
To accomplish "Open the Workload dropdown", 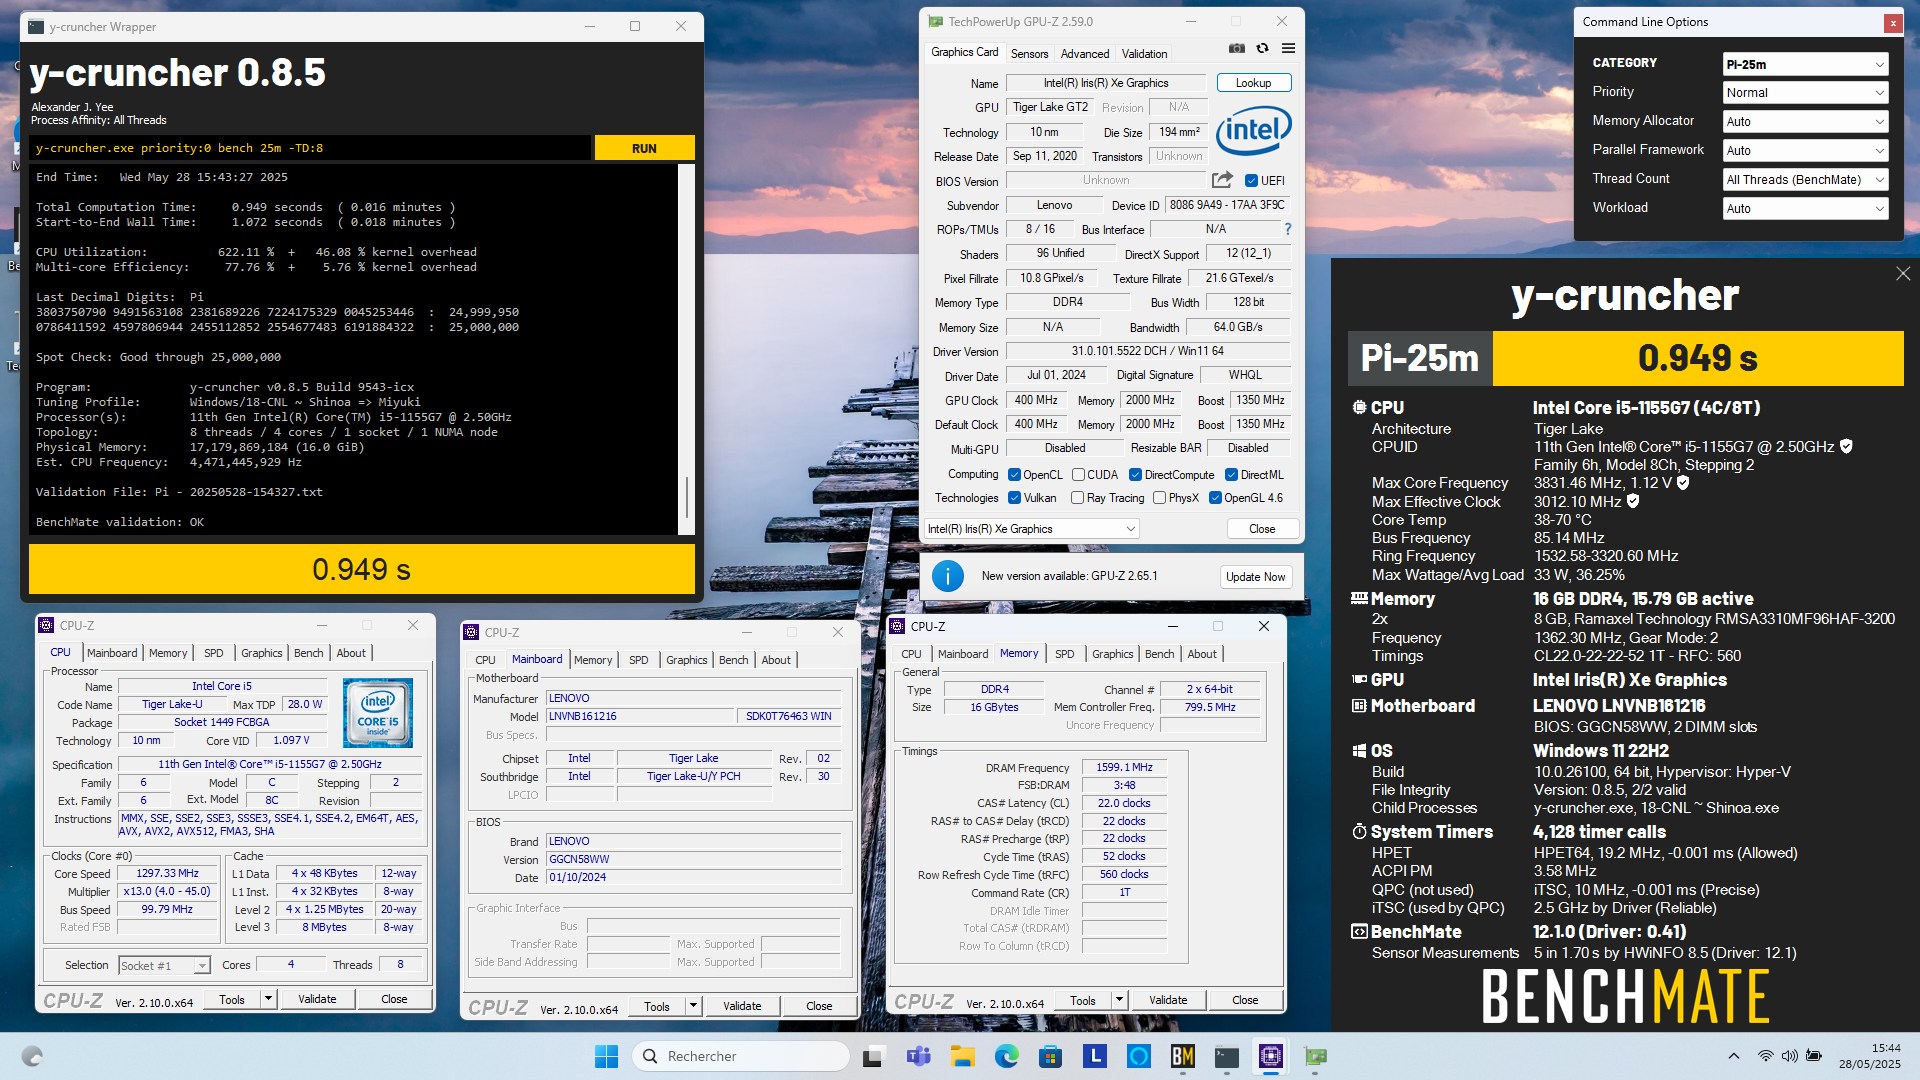I will tap(1805, 209).
